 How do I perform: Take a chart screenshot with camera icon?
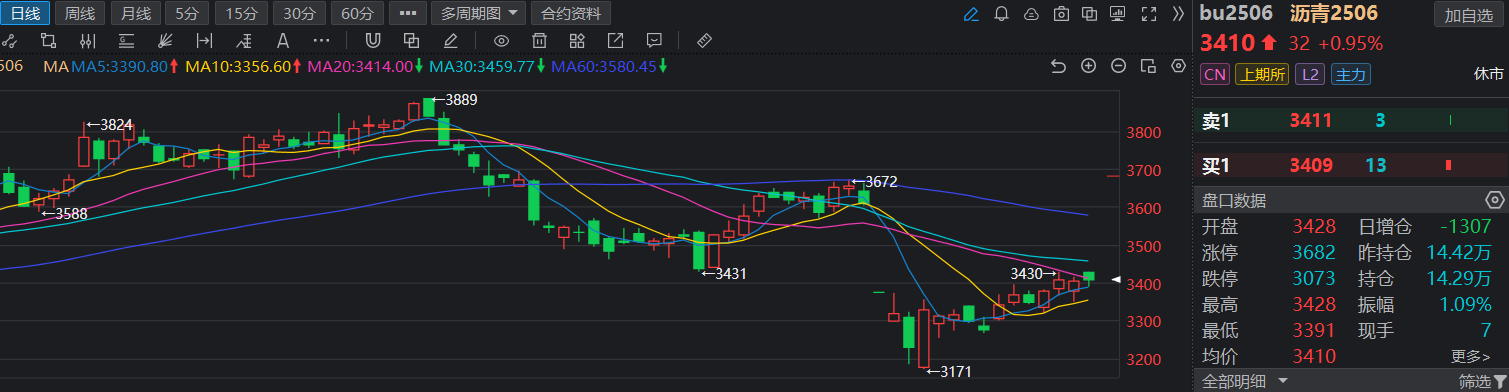click(1061, 14)
